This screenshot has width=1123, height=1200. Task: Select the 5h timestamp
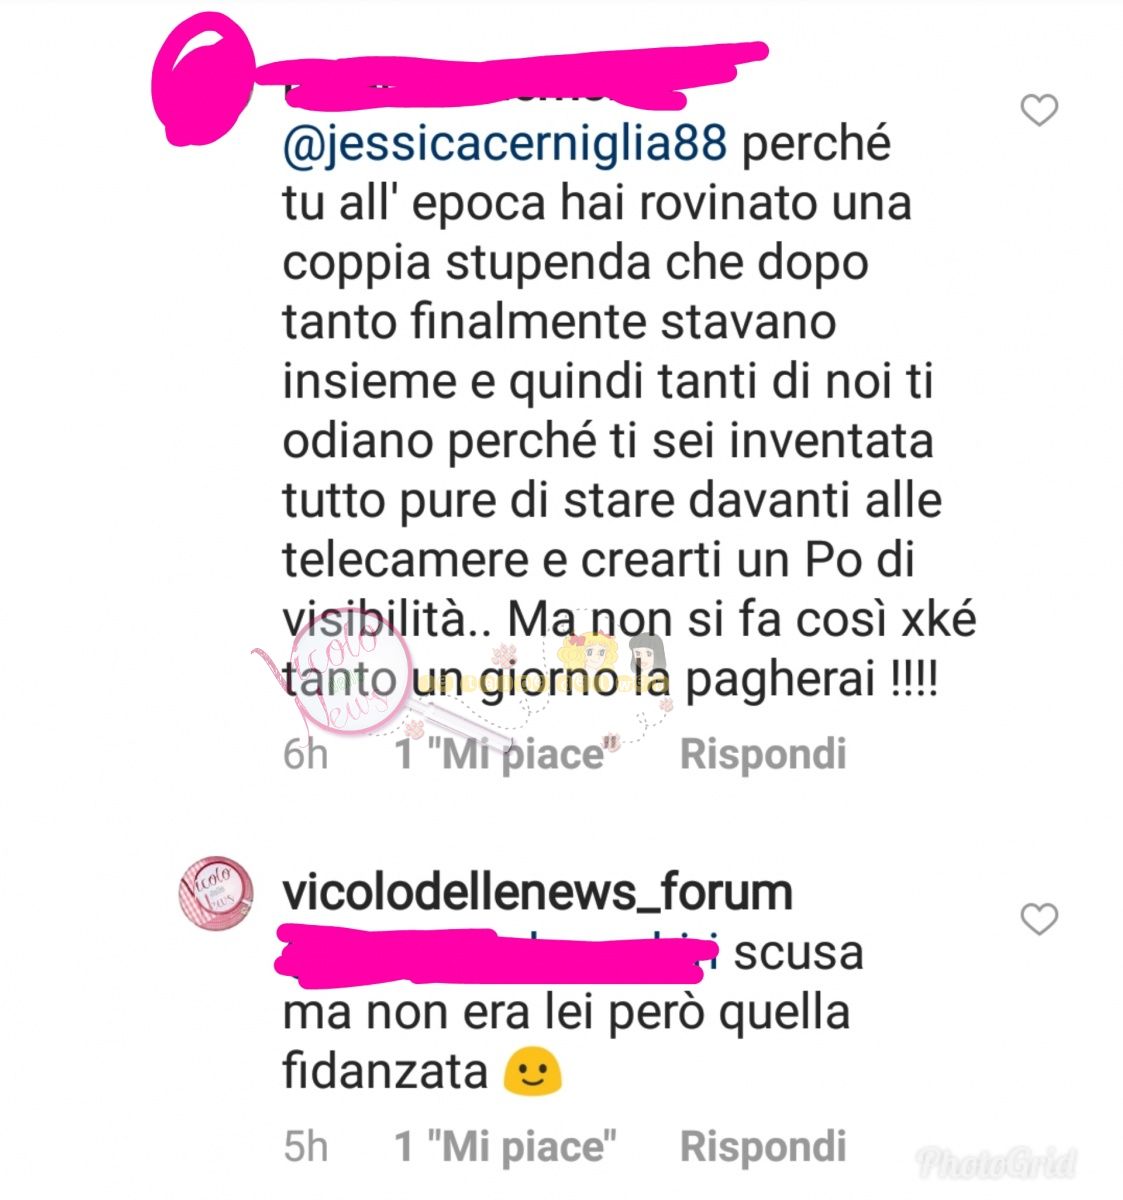pos(305,1147)
